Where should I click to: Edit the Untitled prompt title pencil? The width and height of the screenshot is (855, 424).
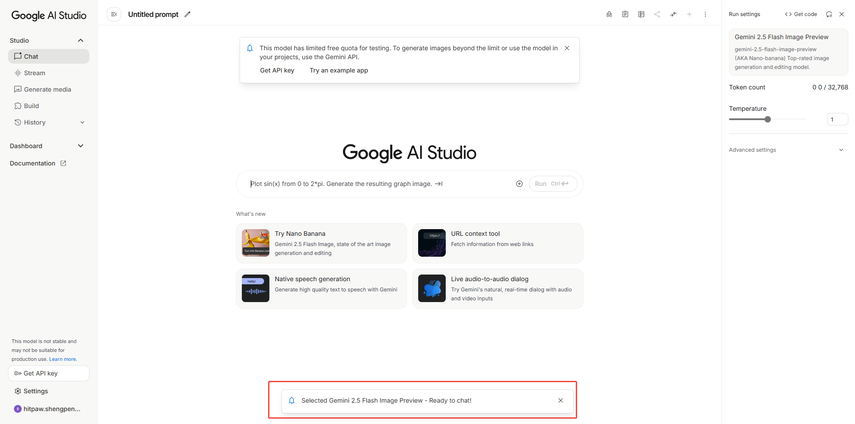coord(188,15)
